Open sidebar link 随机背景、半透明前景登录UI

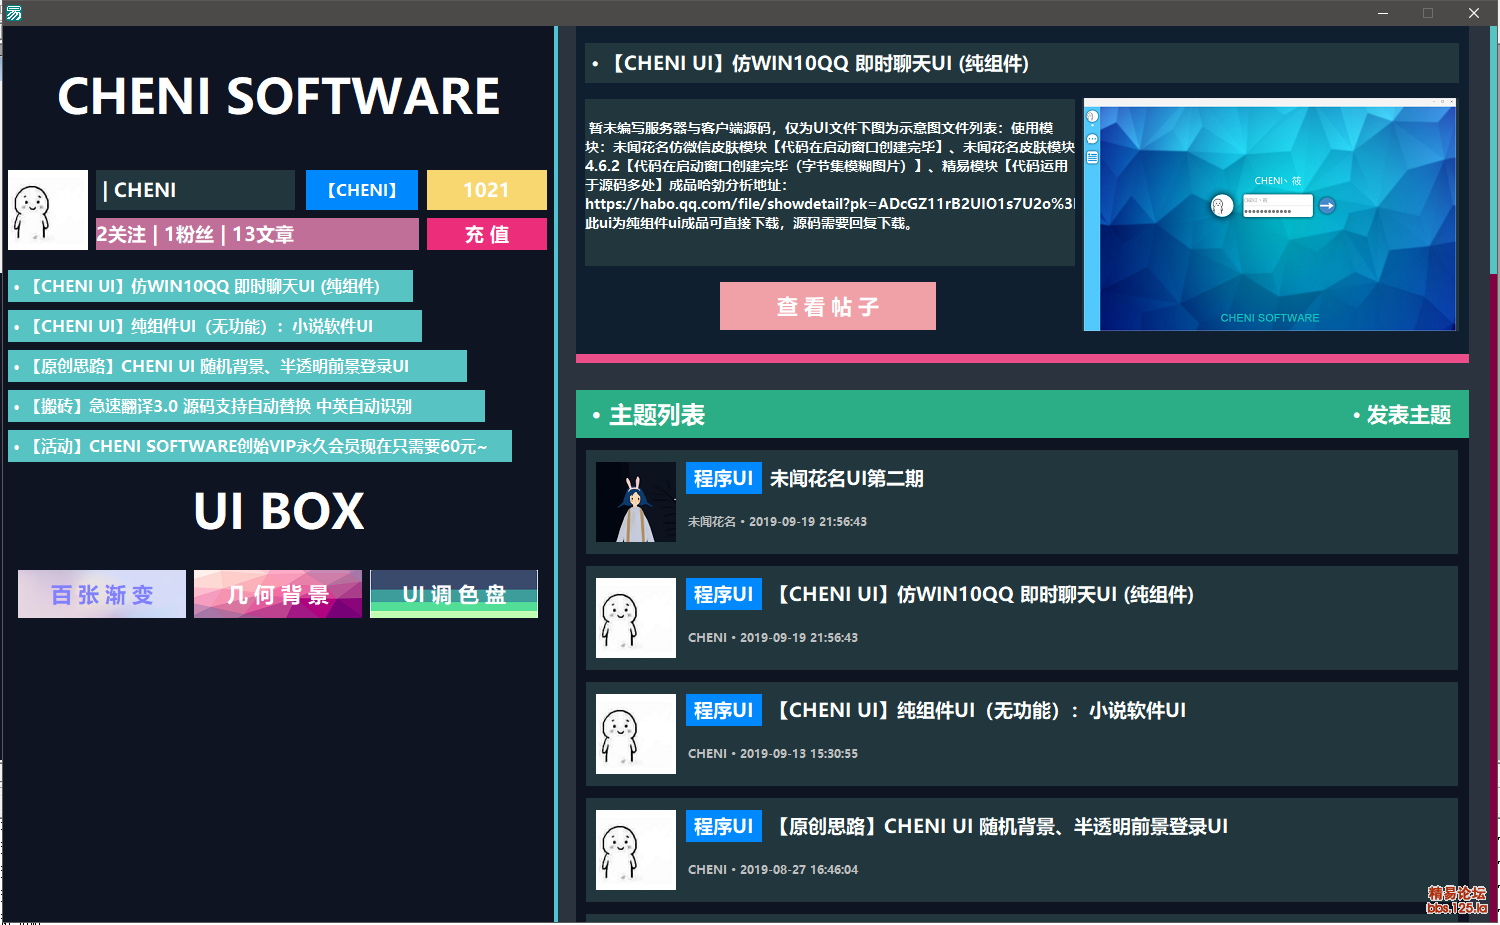(237, 366)
